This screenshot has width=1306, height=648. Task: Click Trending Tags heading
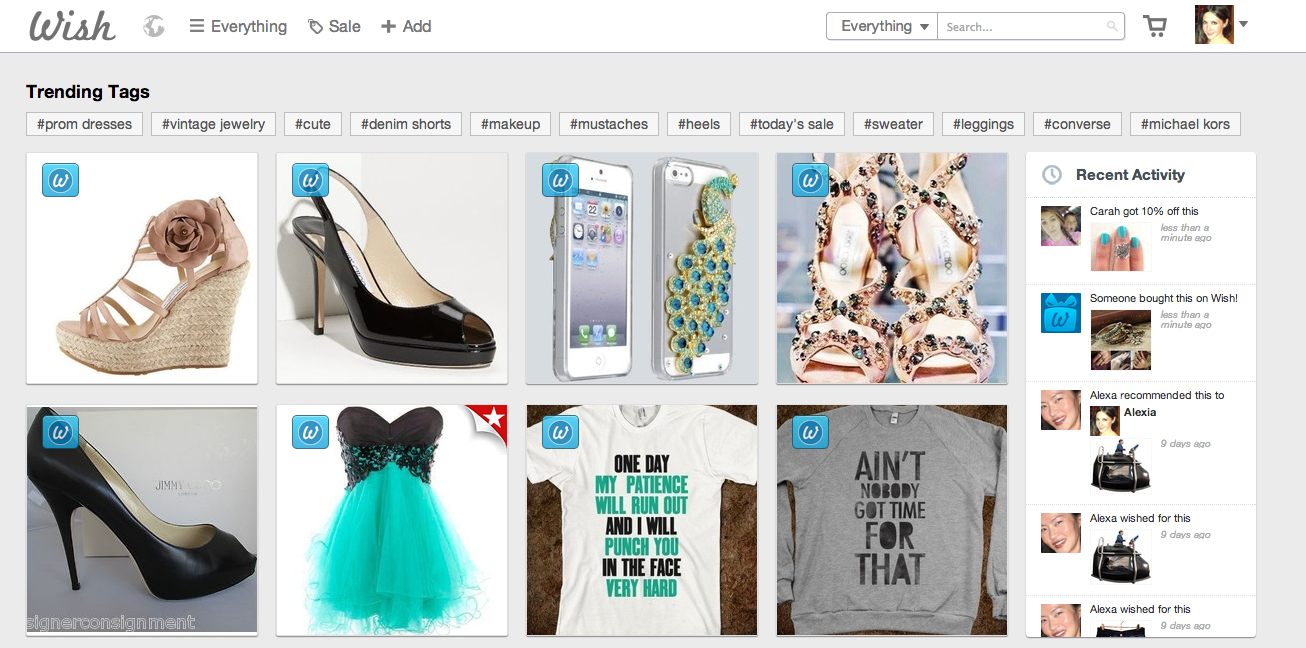(88, 92)
